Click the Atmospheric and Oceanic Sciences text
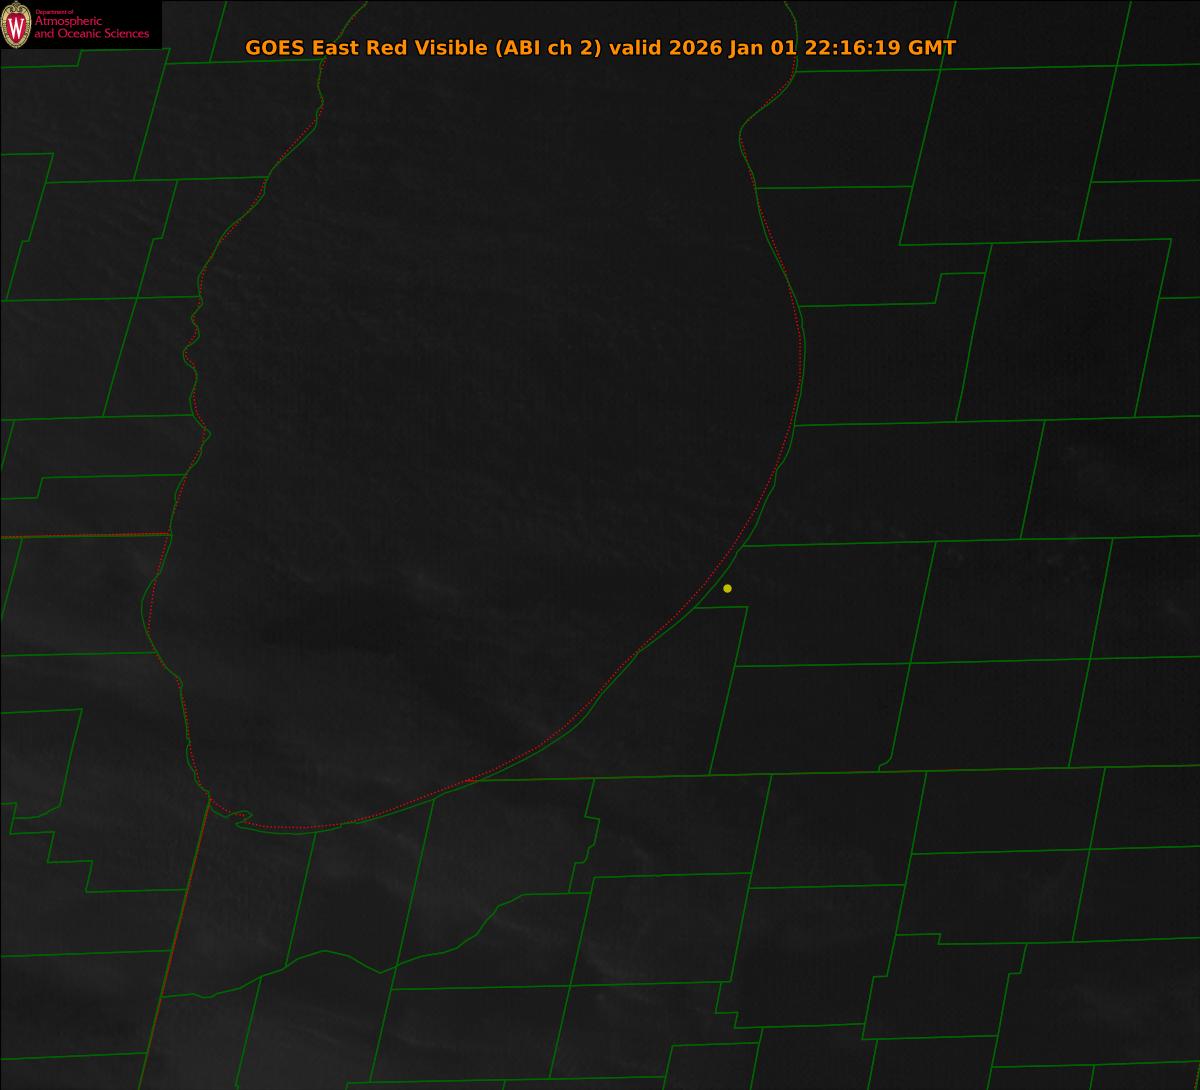1200x1090 pixels. [91, 28]
